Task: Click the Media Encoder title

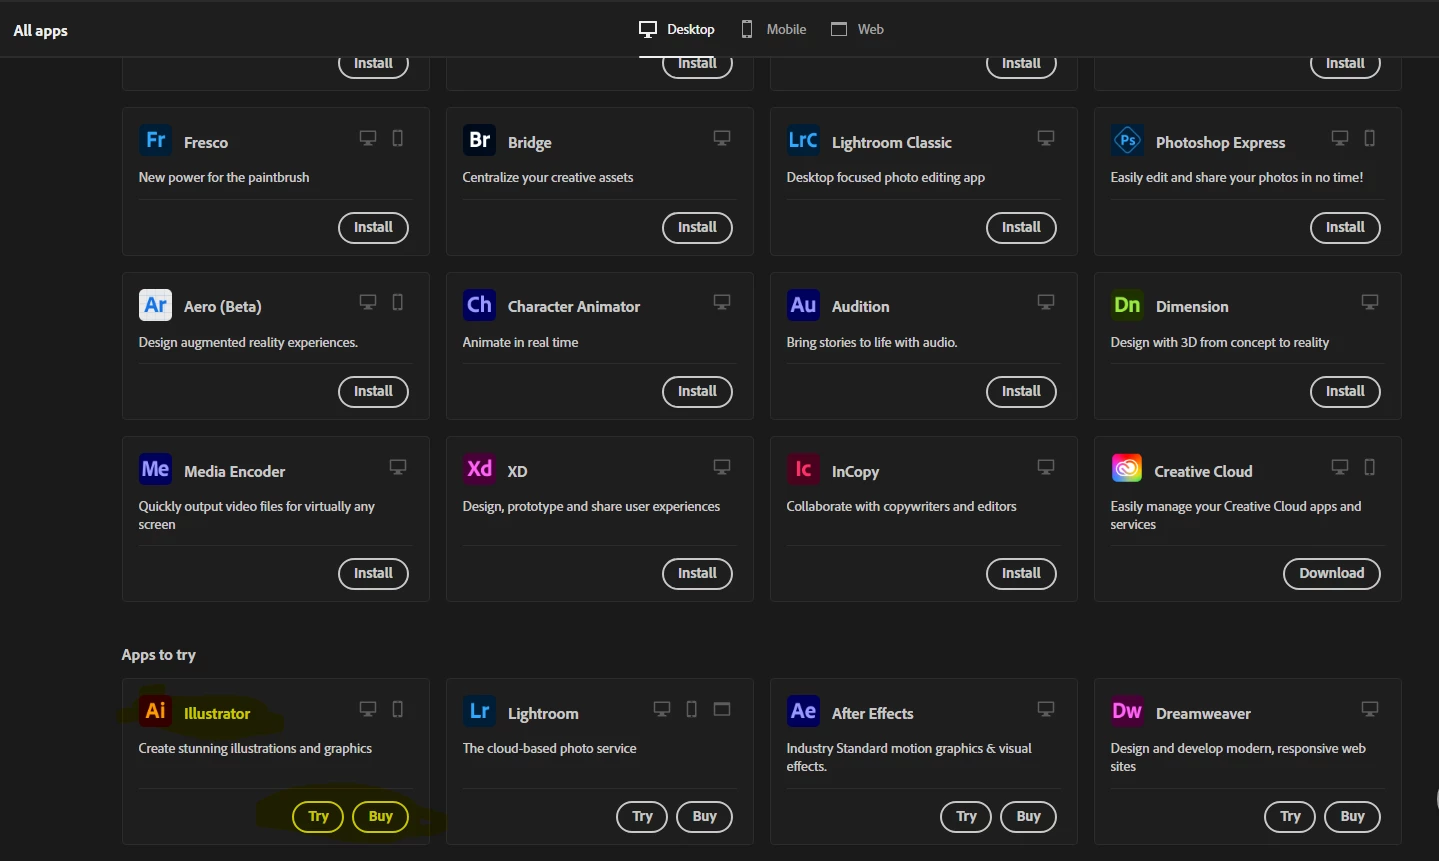Action: (235, 472)
